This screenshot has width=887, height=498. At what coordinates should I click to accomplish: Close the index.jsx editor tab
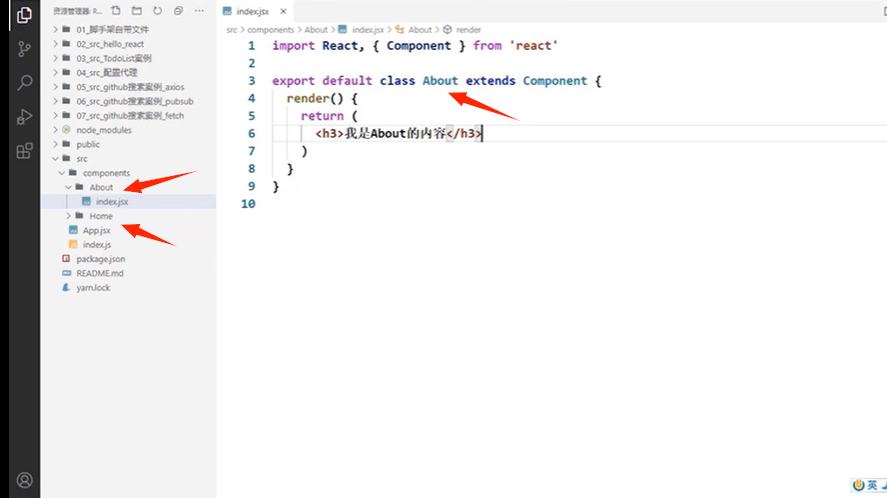tap(283, 11)
